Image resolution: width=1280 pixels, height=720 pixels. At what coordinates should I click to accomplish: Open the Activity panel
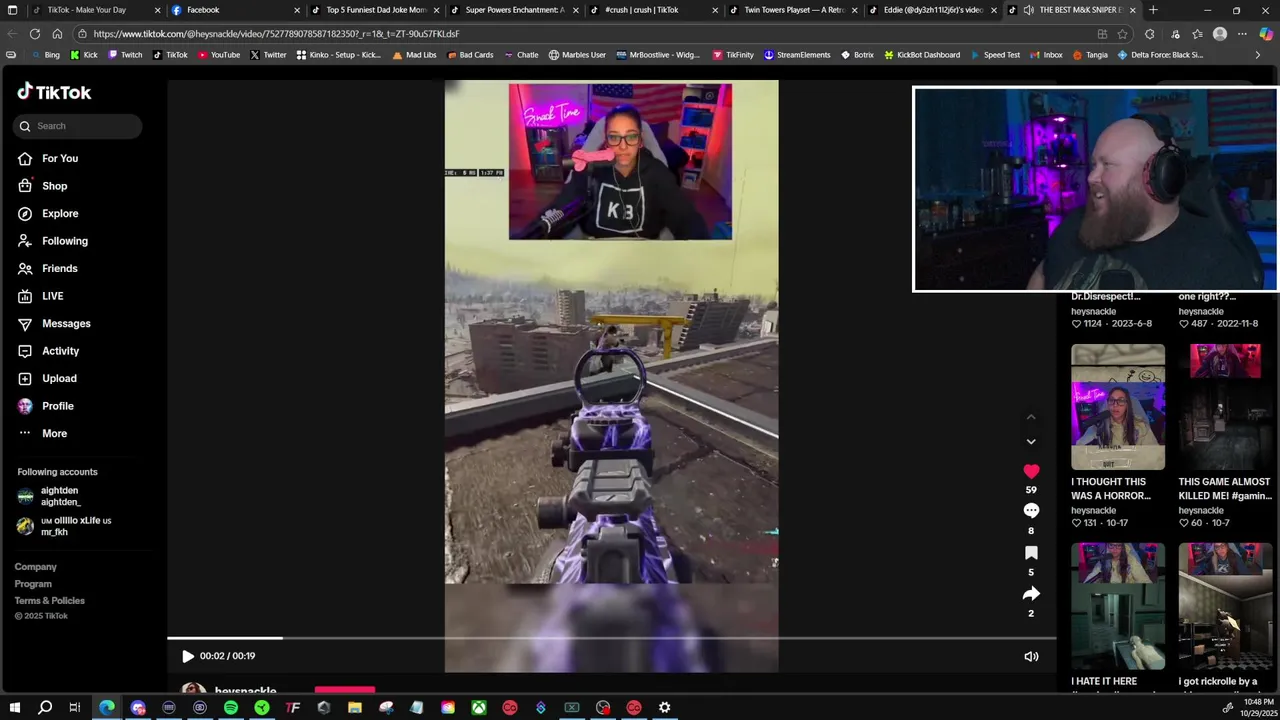(60, 351)
